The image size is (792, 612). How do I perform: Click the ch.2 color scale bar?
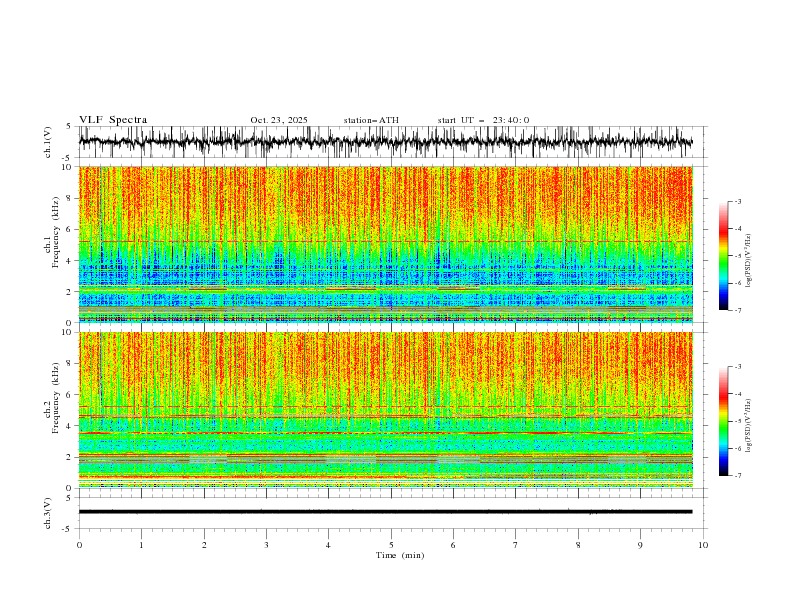(723, 421)
